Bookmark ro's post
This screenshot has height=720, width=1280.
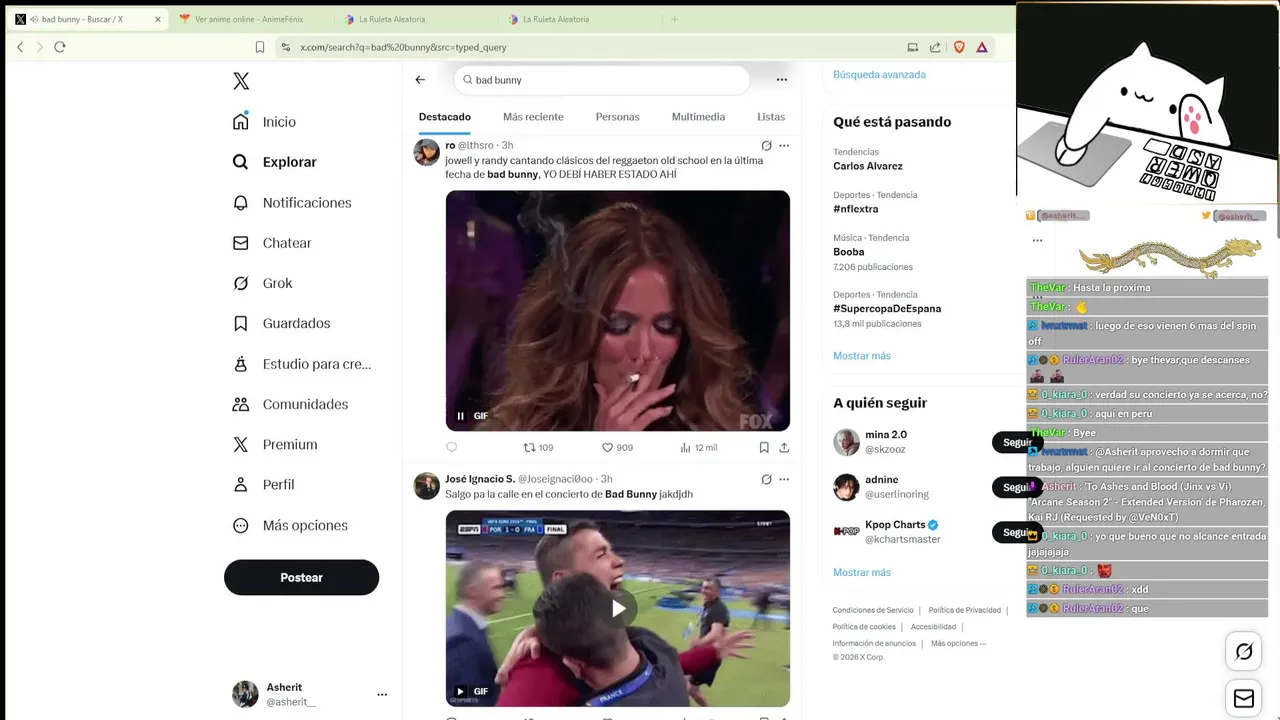point(764,447)
